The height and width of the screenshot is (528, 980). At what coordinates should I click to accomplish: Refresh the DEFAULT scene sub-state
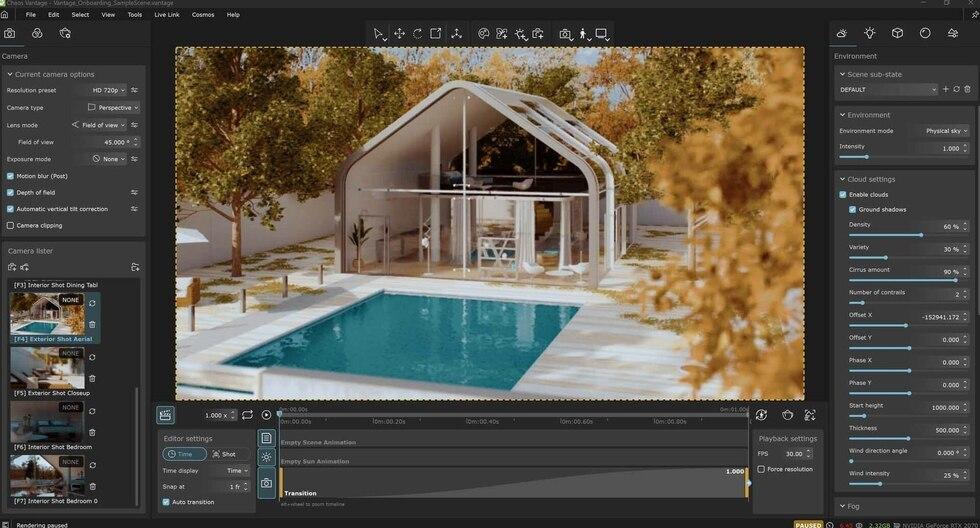point(956,89)
